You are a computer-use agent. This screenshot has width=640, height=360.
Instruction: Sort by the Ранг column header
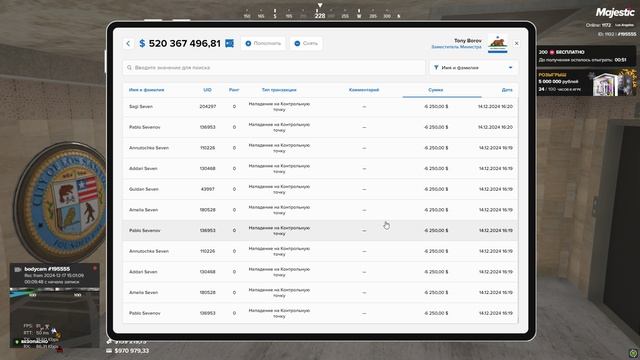pos(234,90)
